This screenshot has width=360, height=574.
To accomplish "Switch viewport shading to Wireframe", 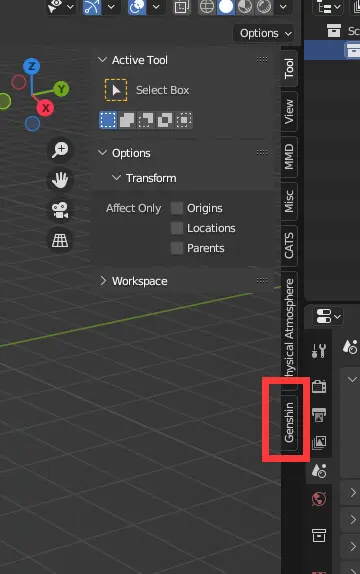I will point(207,7).
